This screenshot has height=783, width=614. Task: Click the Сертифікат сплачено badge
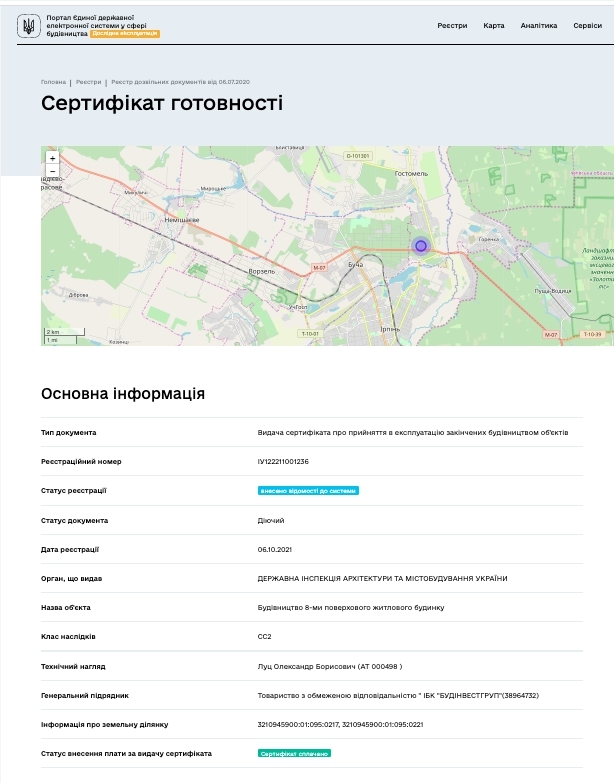click(x=294, y=754)
